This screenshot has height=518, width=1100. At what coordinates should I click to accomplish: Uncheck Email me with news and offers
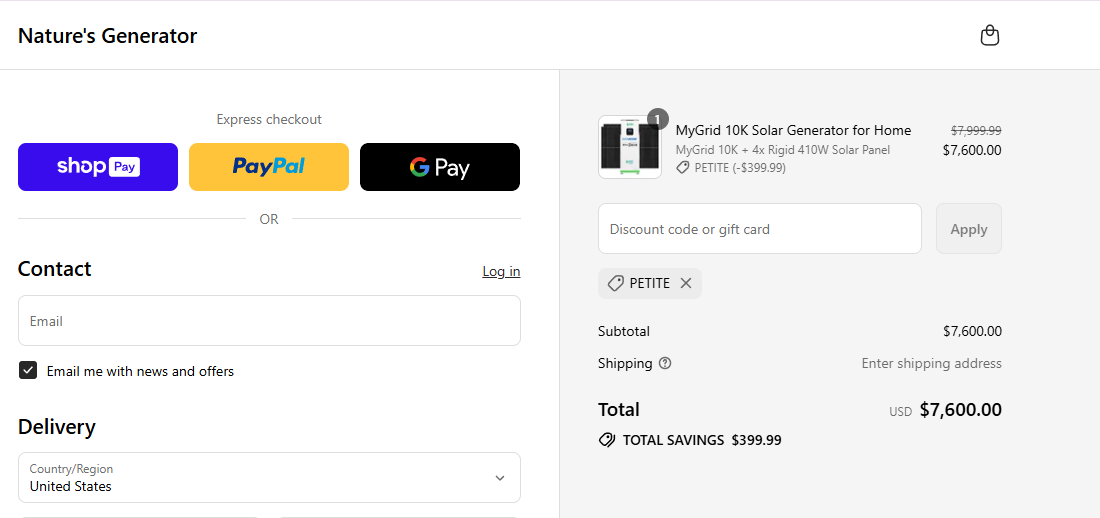point(28,371)
